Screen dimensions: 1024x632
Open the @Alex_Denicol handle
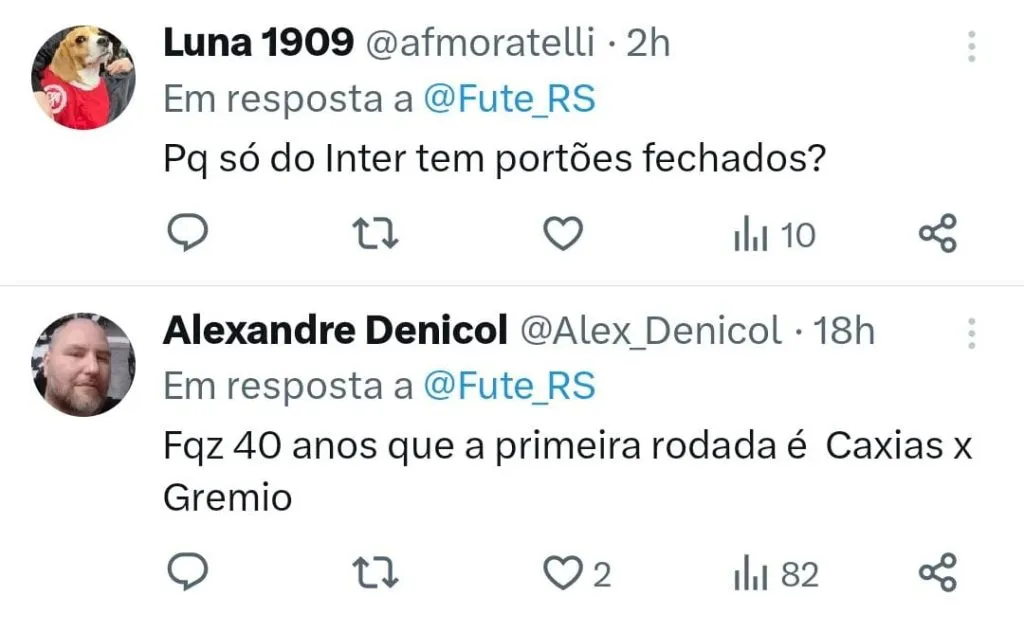point(653,331)
